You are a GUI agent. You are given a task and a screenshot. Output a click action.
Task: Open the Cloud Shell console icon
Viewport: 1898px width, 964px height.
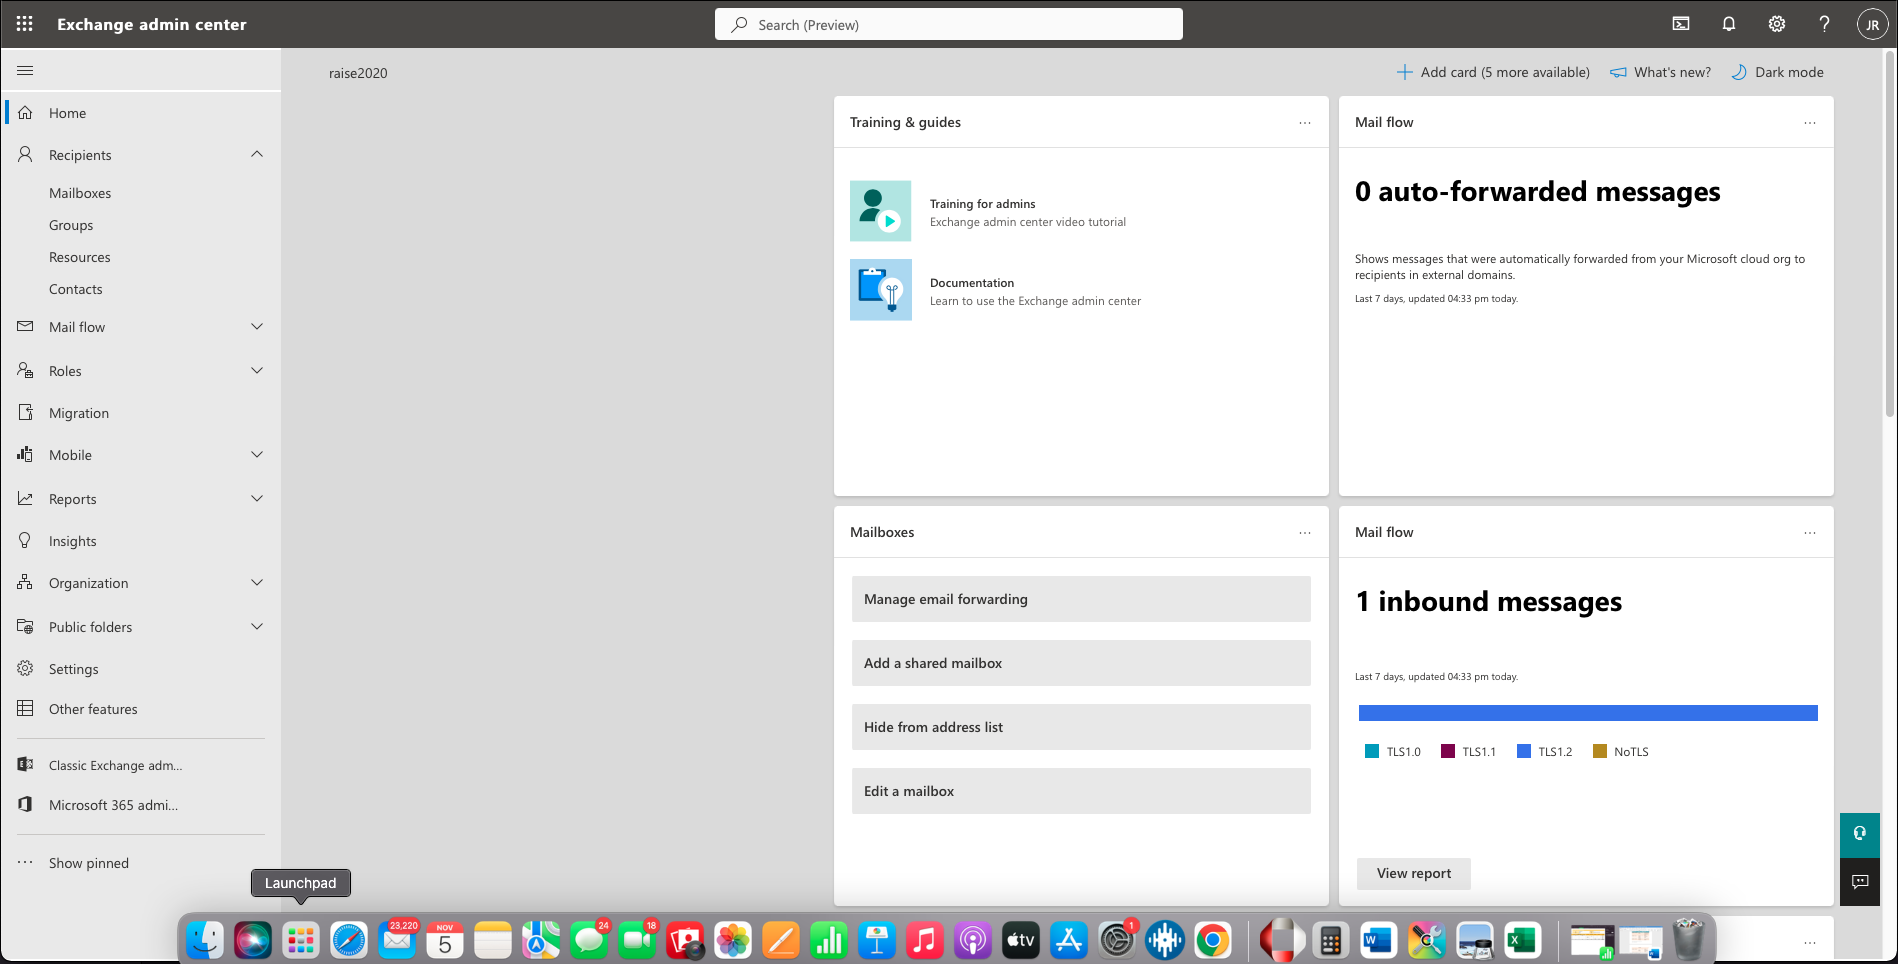(1681, 24)
